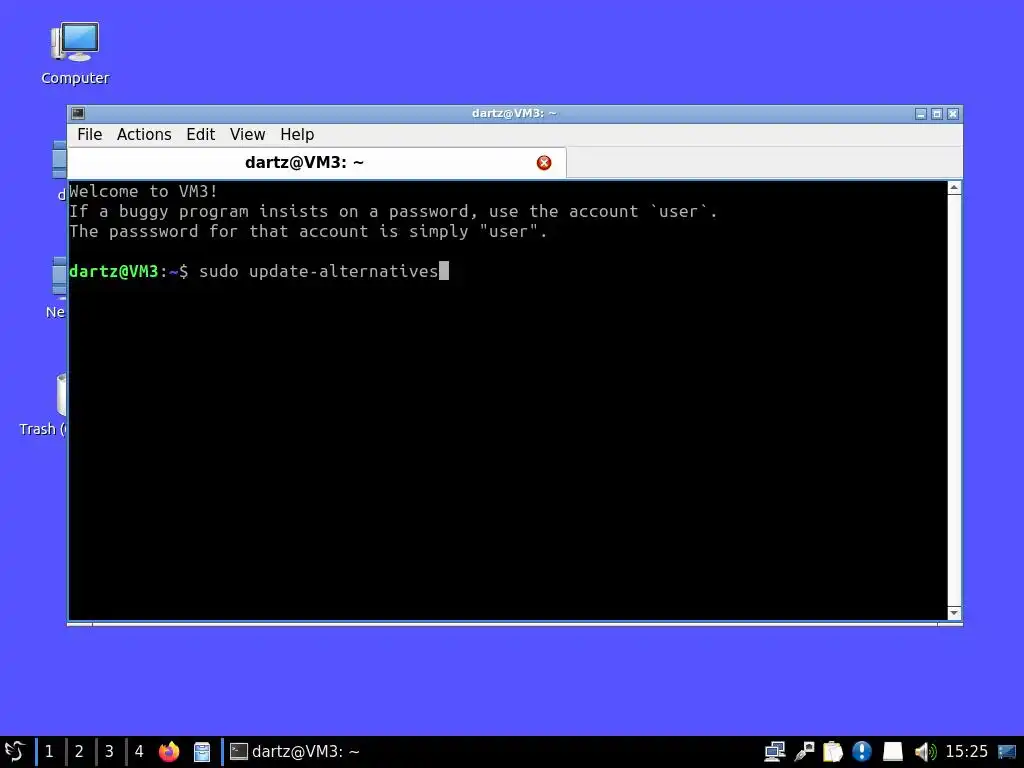The height and width of the screenshot is (768, 1024).
Task: Click the screen icon at panel end
Action: (x=1007, y=752)
